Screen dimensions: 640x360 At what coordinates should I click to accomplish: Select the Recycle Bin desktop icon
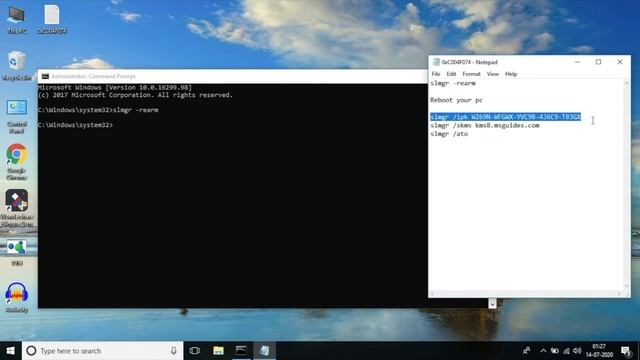(16, 65)
